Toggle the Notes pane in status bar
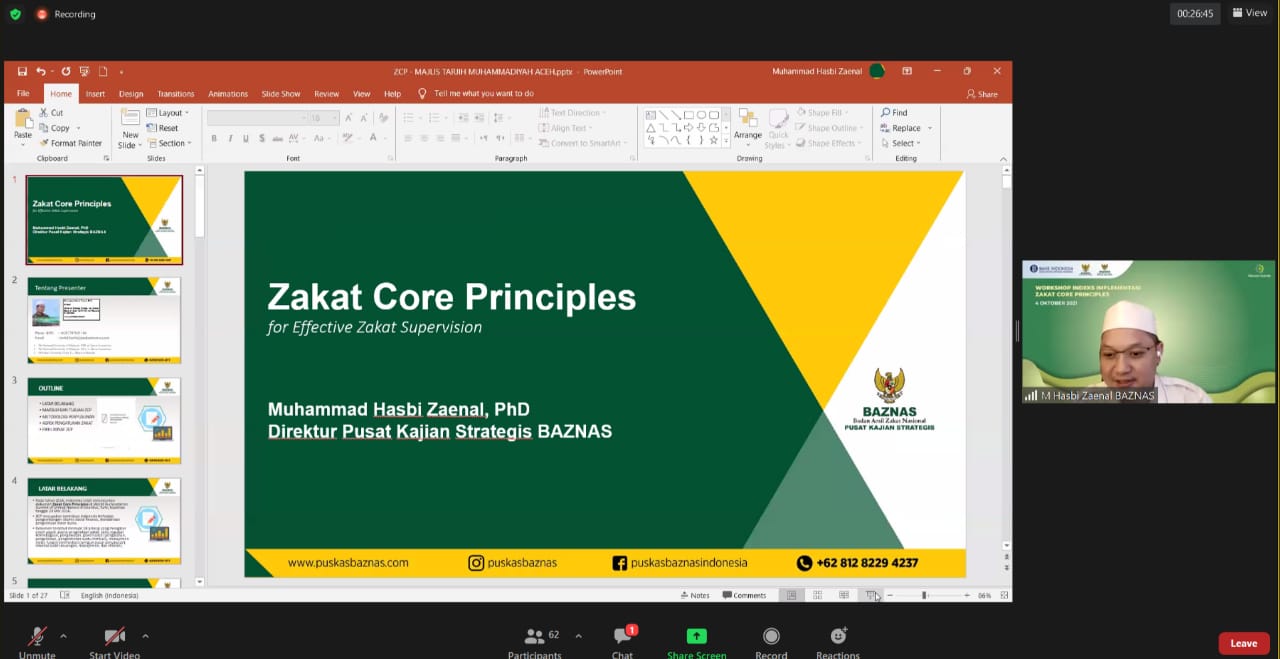Viewport: 1280px width, 659px height. [695, 595]
